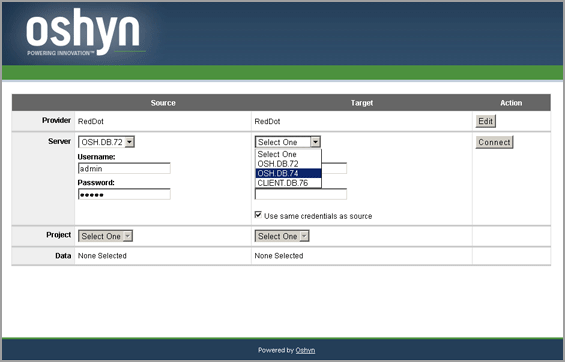Select the 'Select One' option in list
Image resolution: width=565 pixels, height=362 pixels.
point(288,154)
